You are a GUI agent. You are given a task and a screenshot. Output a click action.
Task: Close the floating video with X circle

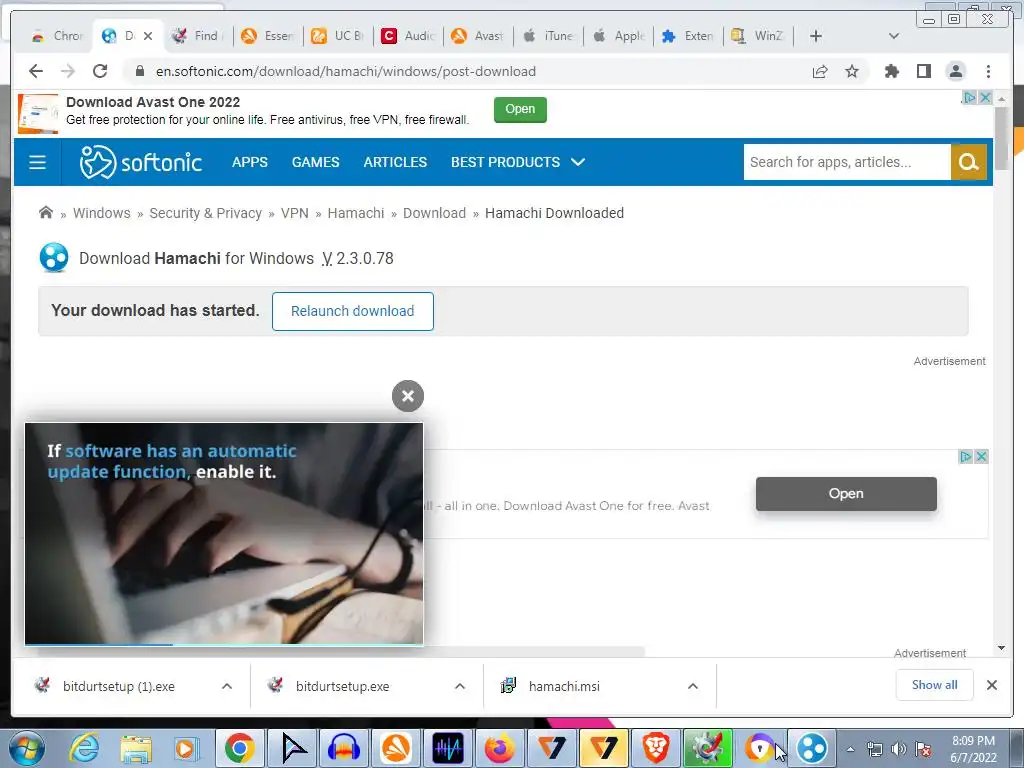408,396
